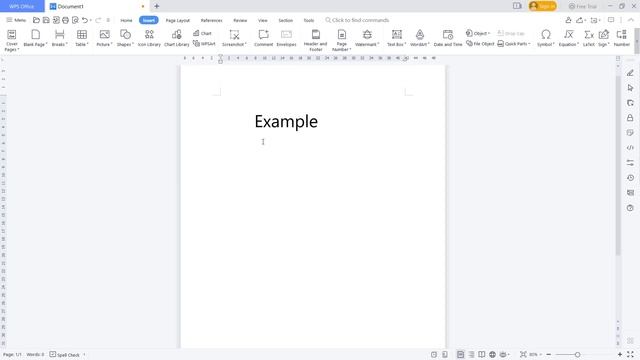Toggle Spell Check in status bar
640x360 pixels.
click(64, 355)
